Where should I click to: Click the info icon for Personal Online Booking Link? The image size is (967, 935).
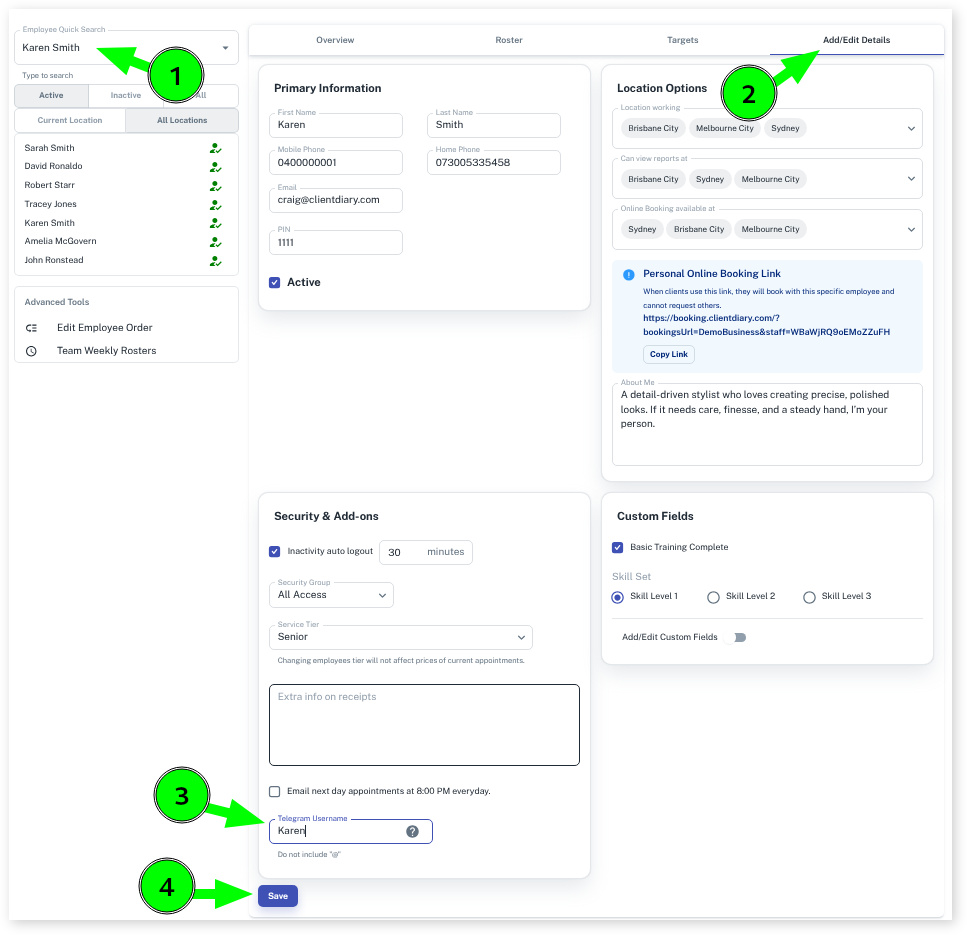[628, 274]
